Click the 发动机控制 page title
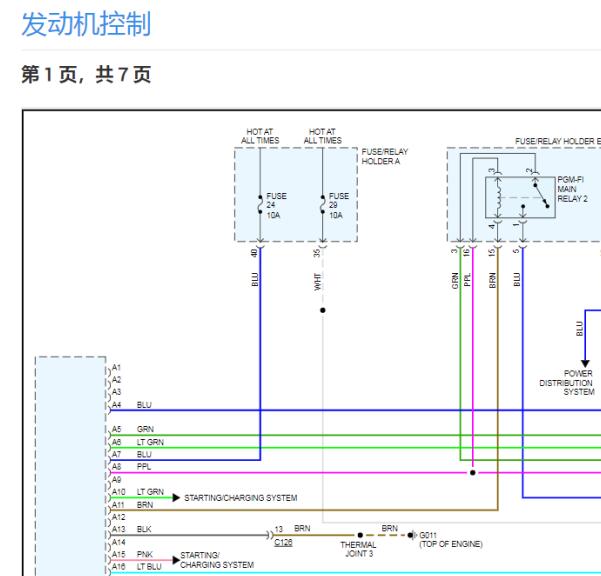Viewport: 601px width, 576px height. [86, 24]
